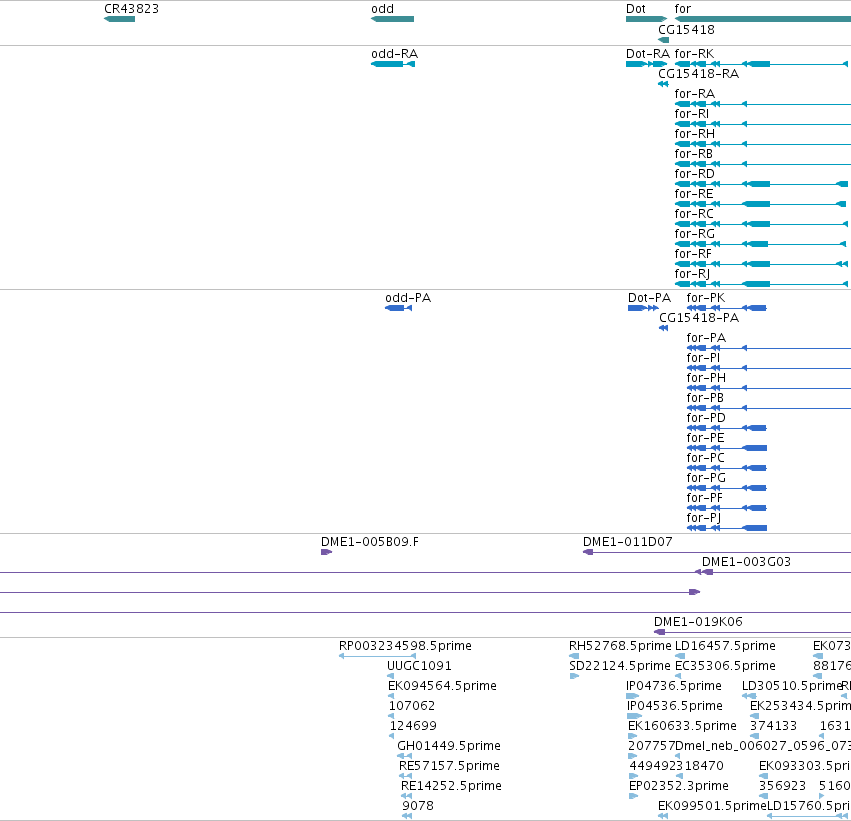
Task: Click the EK099501.5prime EST label
Action: [x=712, y=806]
